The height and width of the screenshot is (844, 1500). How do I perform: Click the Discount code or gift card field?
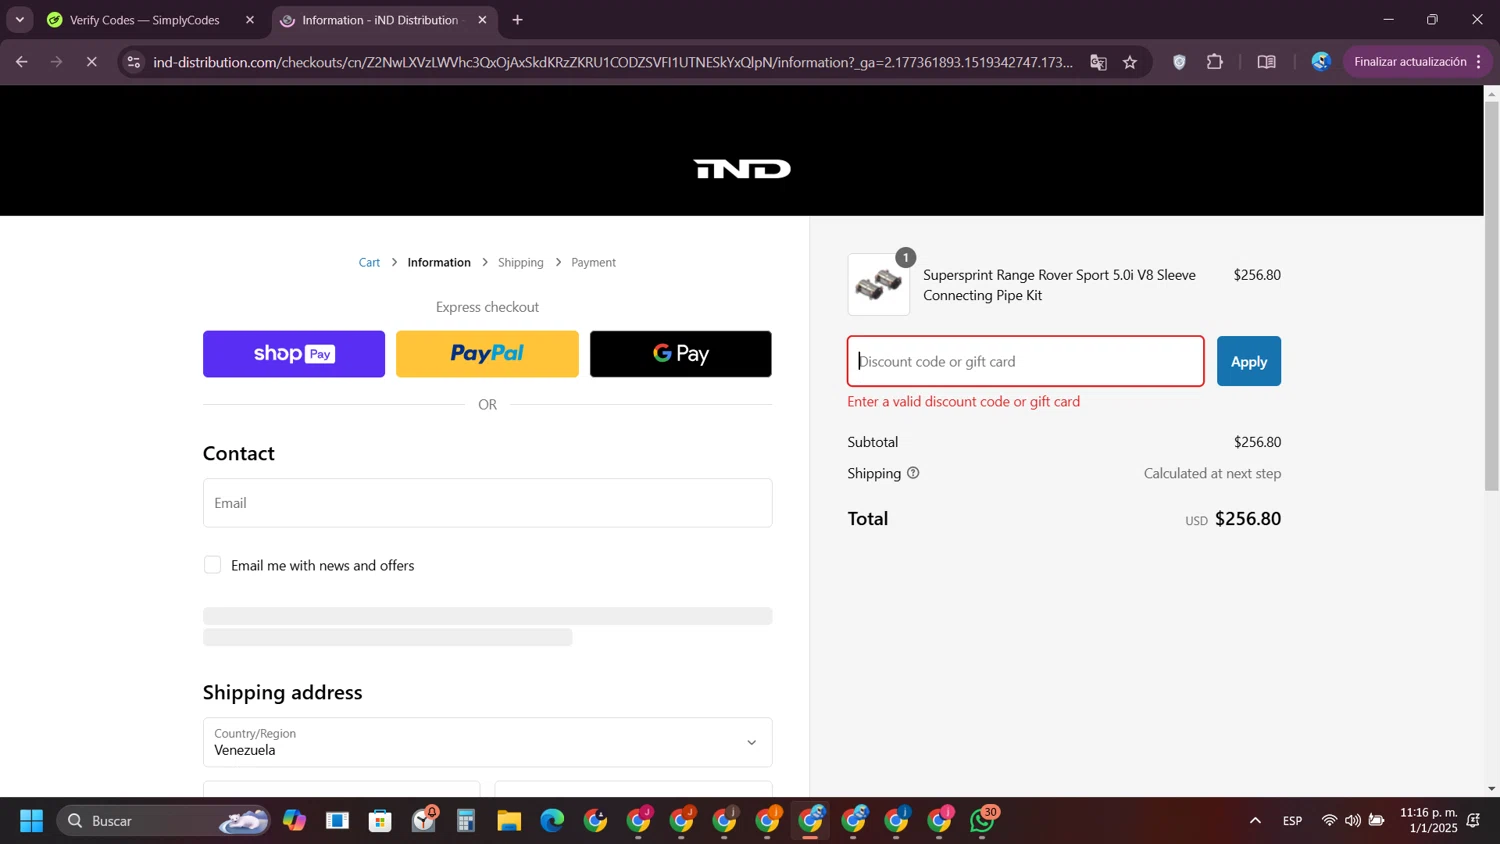point(1026,361)
